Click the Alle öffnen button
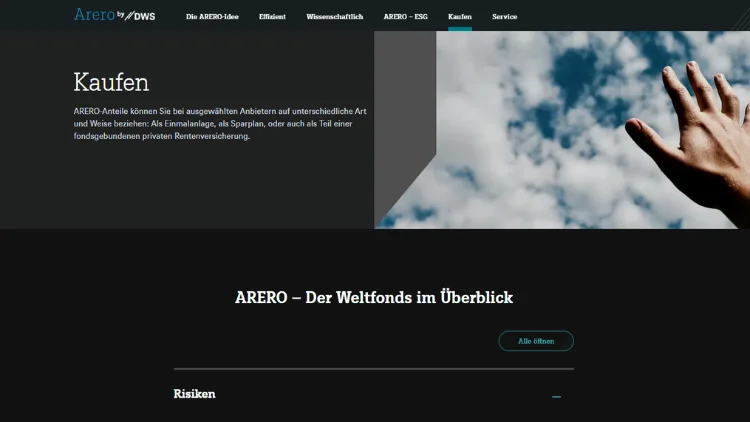This screenshot has width=750, height=422. (x=536, y=341)
